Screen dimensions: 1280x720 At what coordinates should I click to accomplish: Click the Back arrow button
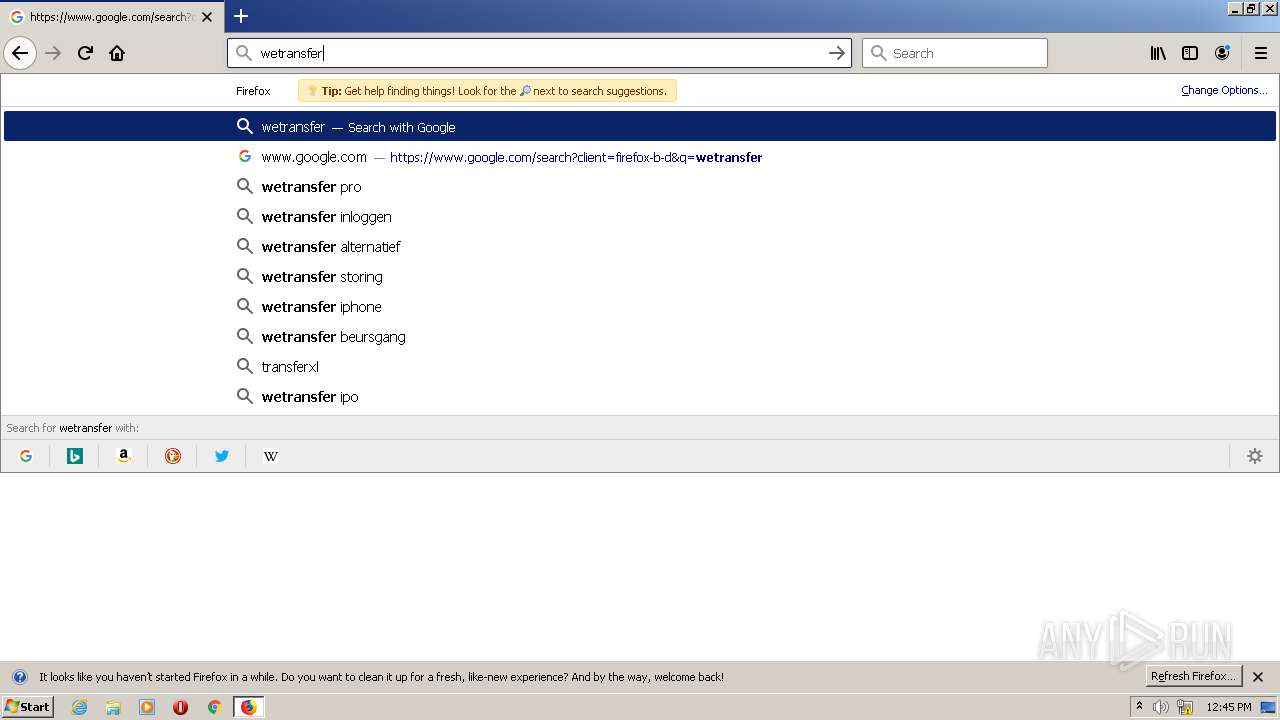20,53
